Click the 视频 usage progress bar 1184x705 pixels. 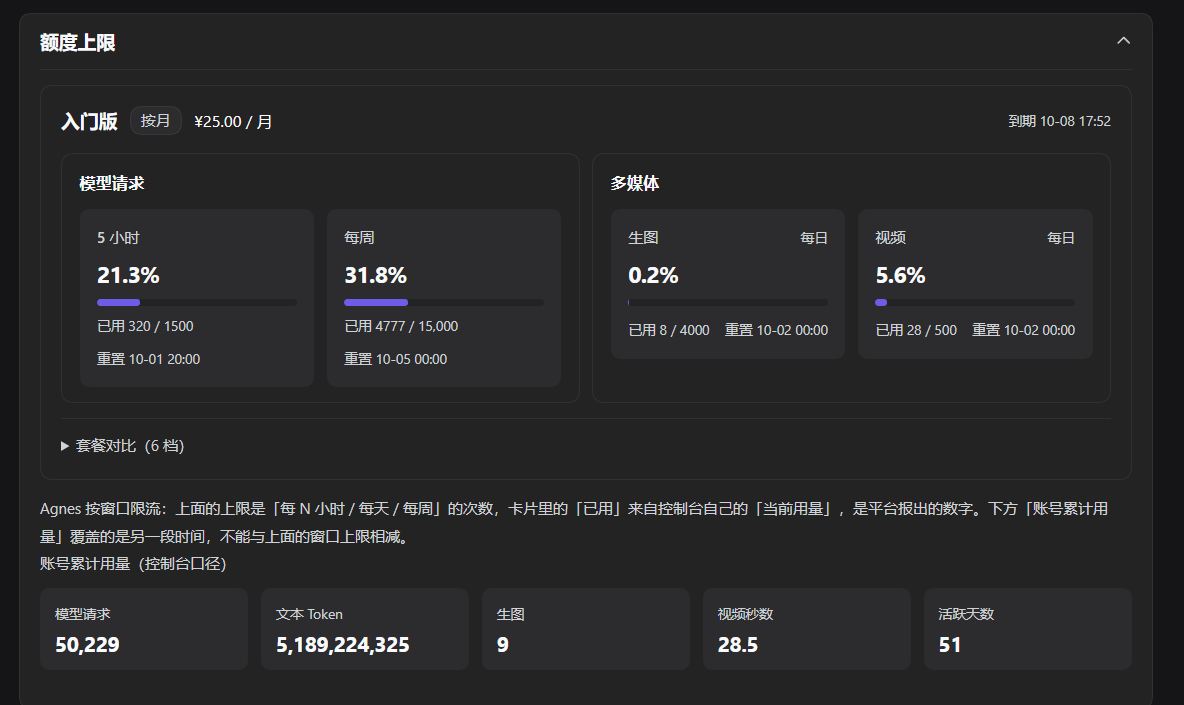[x=975, y=303]
